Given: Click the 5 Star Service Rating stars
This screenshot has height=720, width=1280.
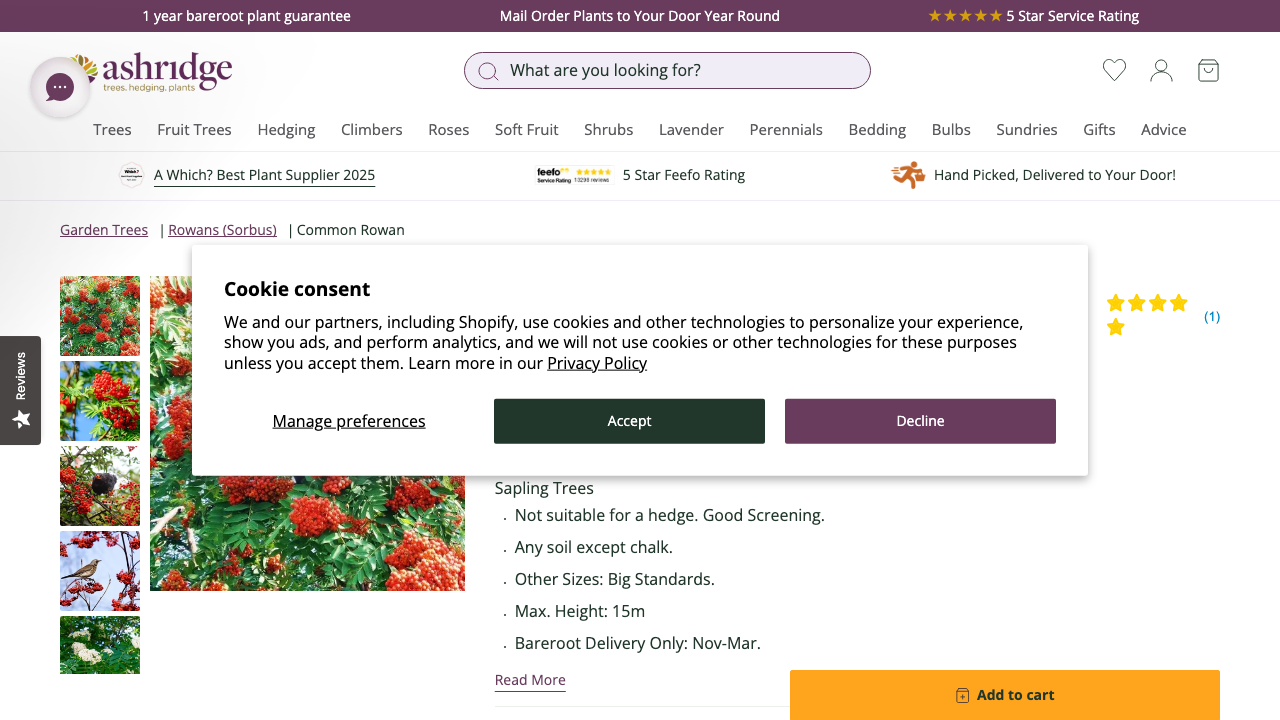Looking at the screenshot, I should point(965,16).
